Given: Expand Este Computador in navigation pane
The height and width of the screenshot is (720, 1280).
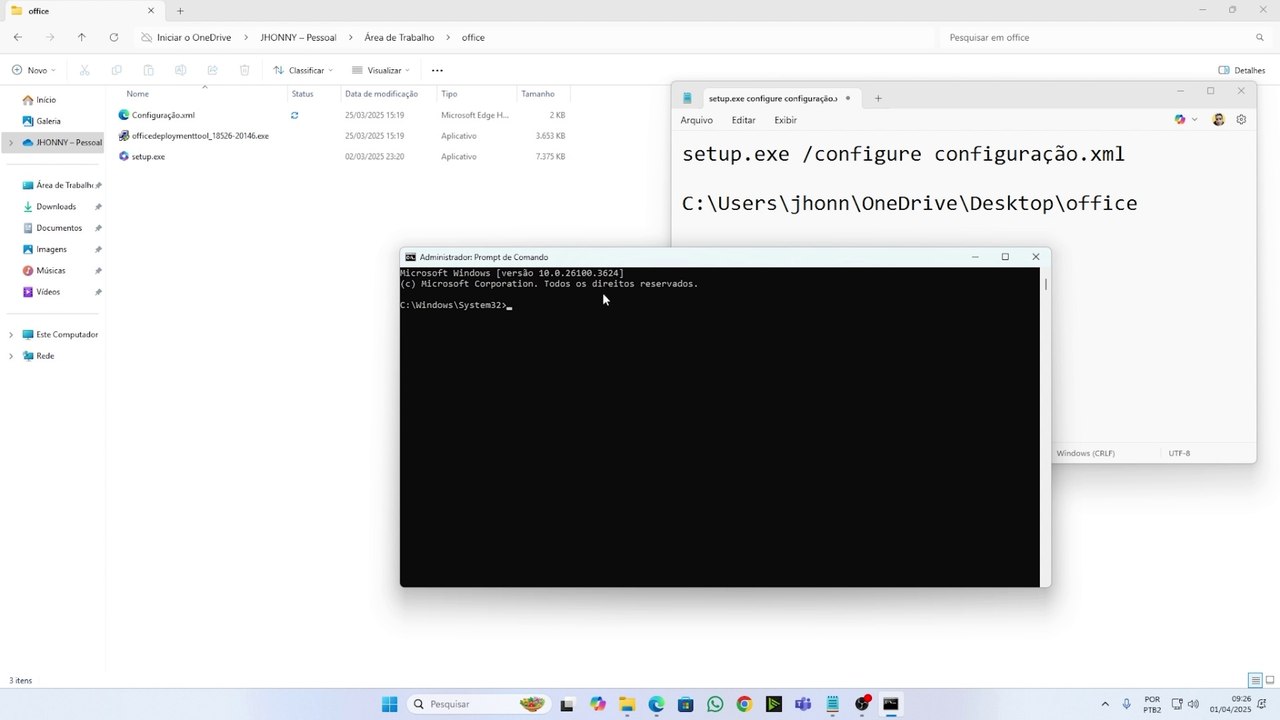Looking at the screenshot, I should click(11, 334).
